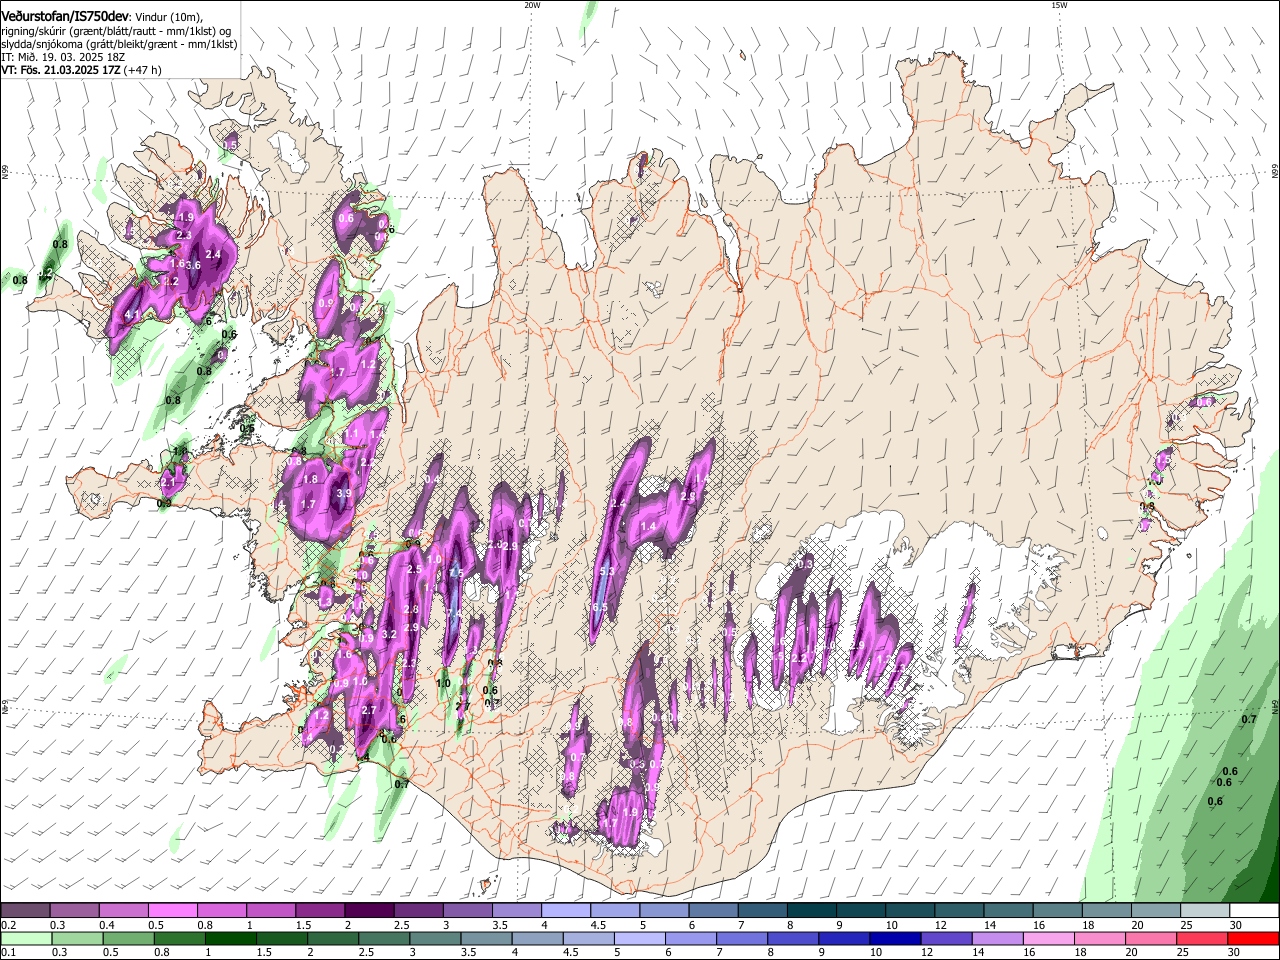Image resolution: width=1280 pixels, height=960 pixels.
Task: Click the 2.4 precipitation value on map
Action: click(213, 255)
